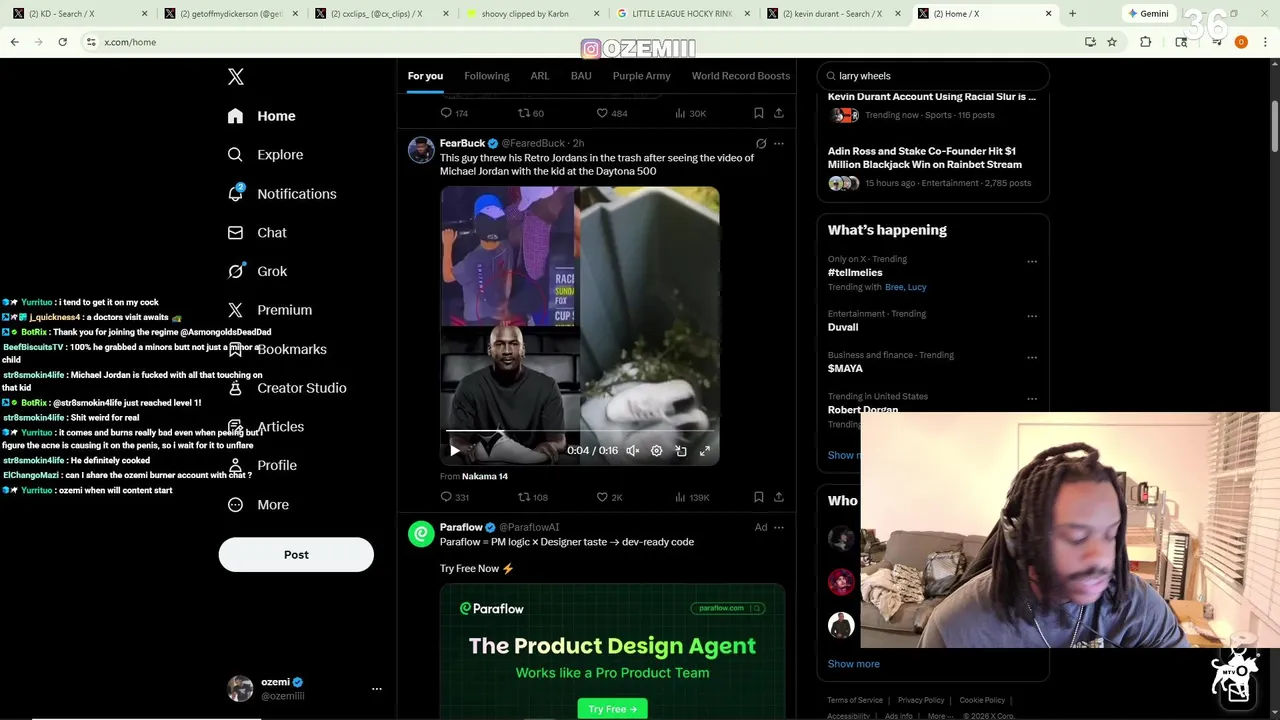Repost the upper post (60)
Viewport: 1280px width, 720px height.
tap(531, 113)
